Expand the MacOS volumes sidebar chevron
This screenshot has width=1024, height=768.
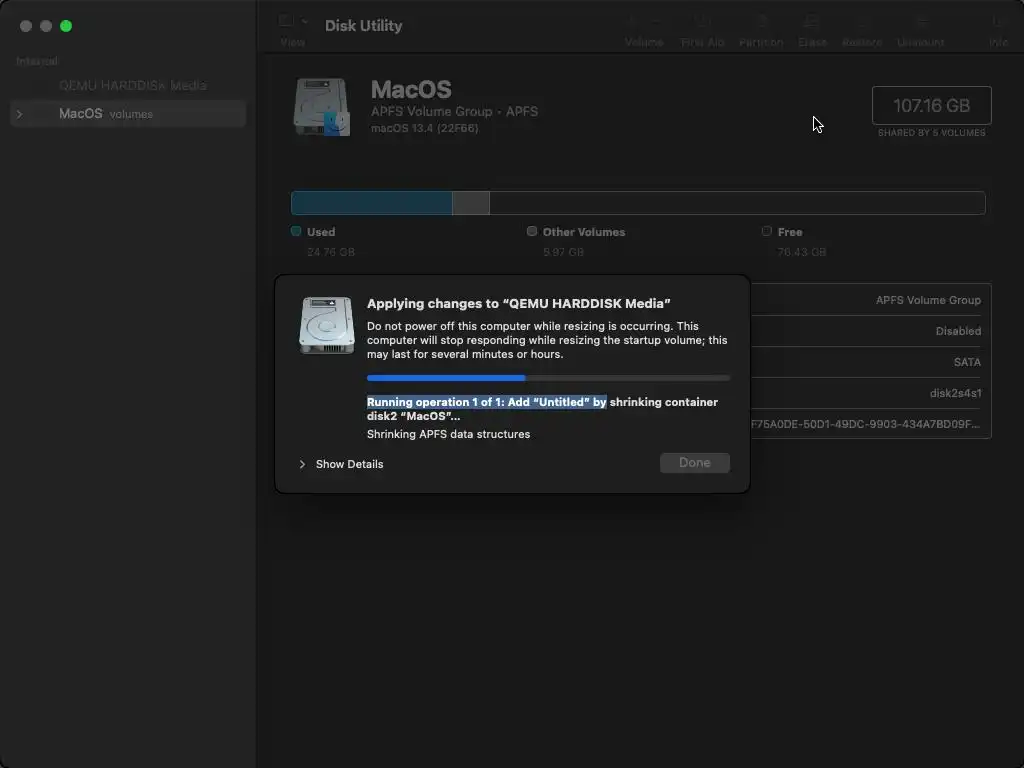20,114
